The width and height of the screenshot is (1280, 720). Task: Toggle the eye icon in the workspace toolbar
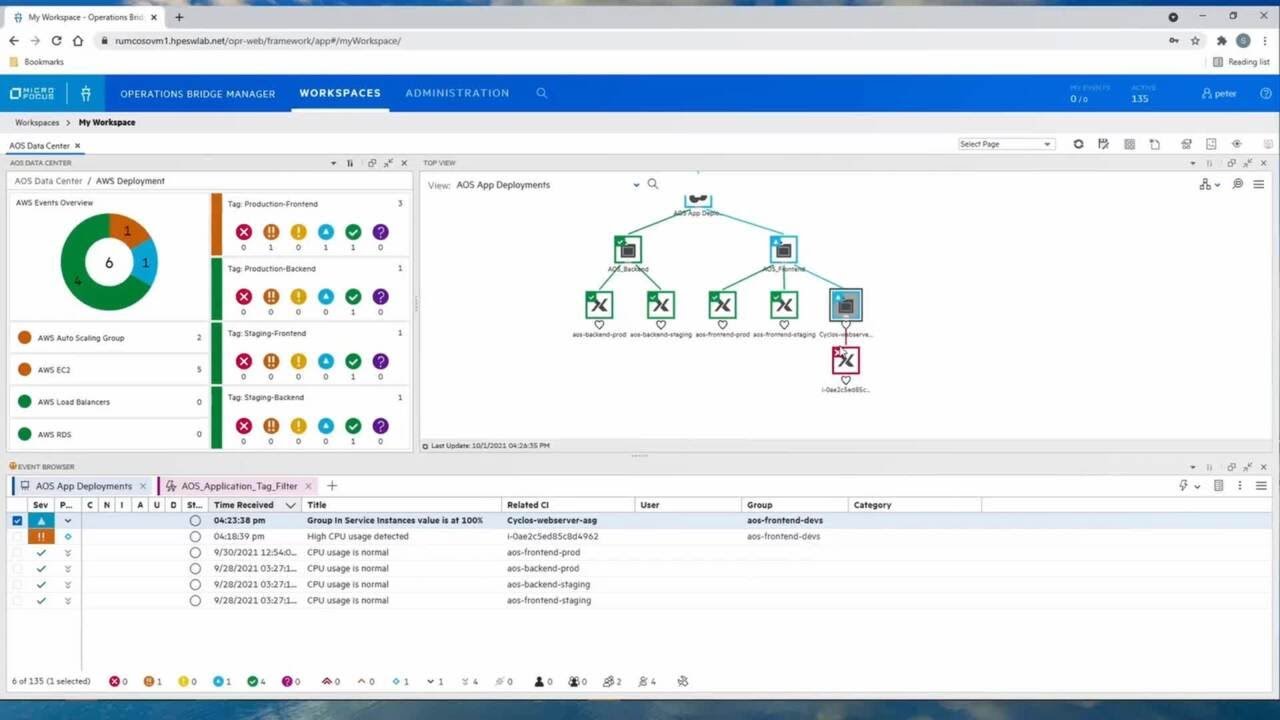pyautogui.click(x=1237, y=144)
